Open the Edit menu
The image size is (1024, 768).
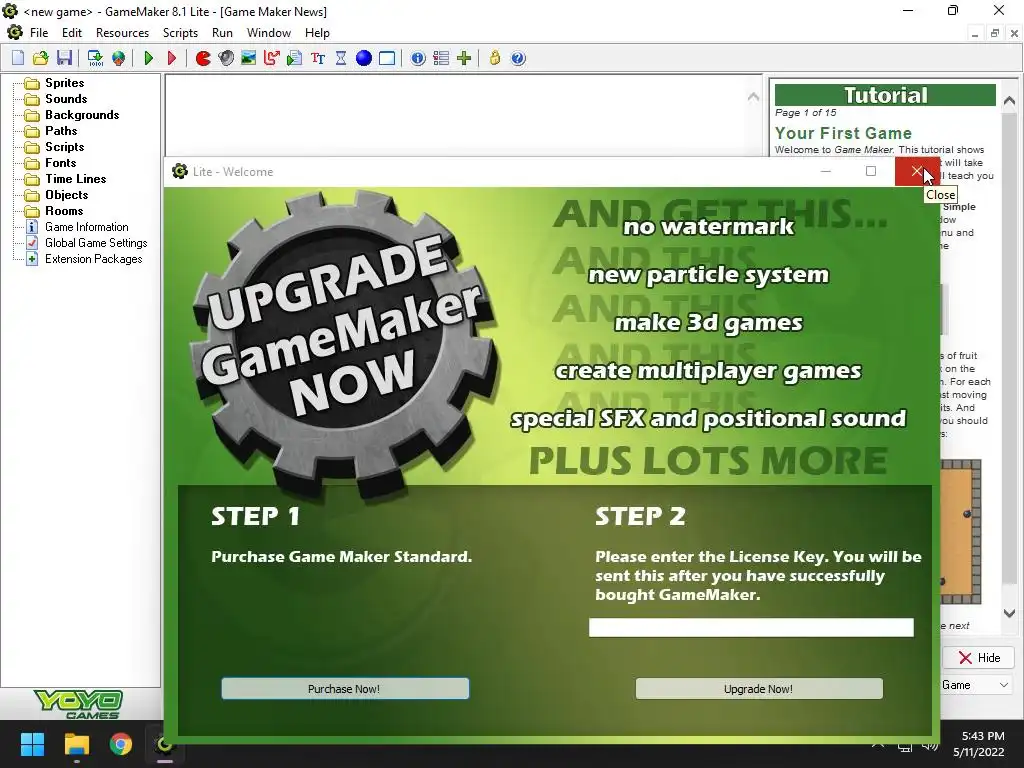(x=72, y=33)
